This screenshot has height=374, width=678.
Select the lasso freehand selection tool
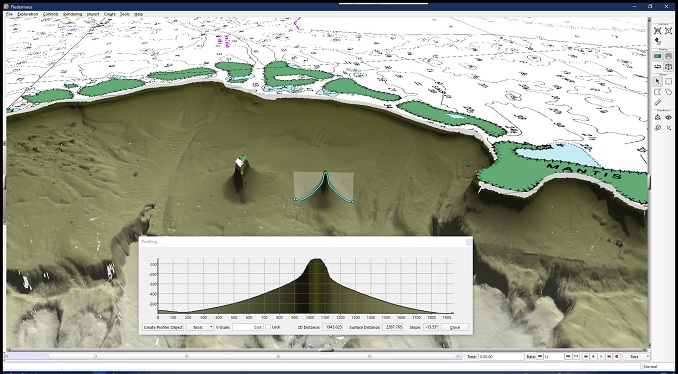pos(668,92)
